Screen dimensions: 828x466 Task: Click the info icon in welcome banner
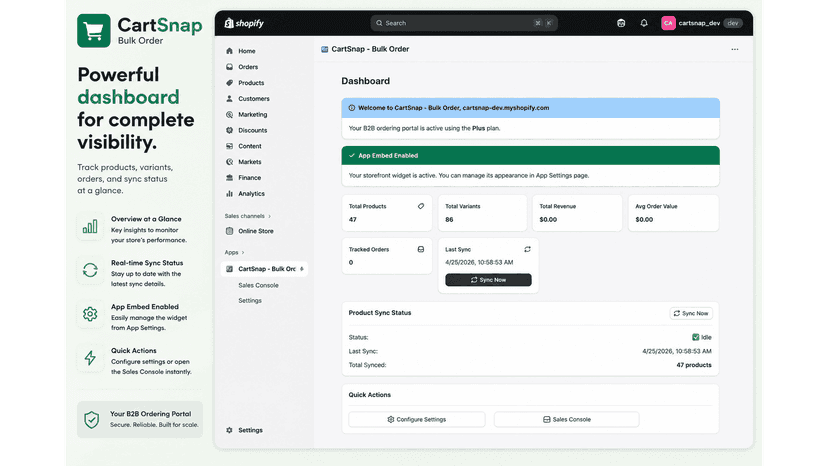pos(352,108)
